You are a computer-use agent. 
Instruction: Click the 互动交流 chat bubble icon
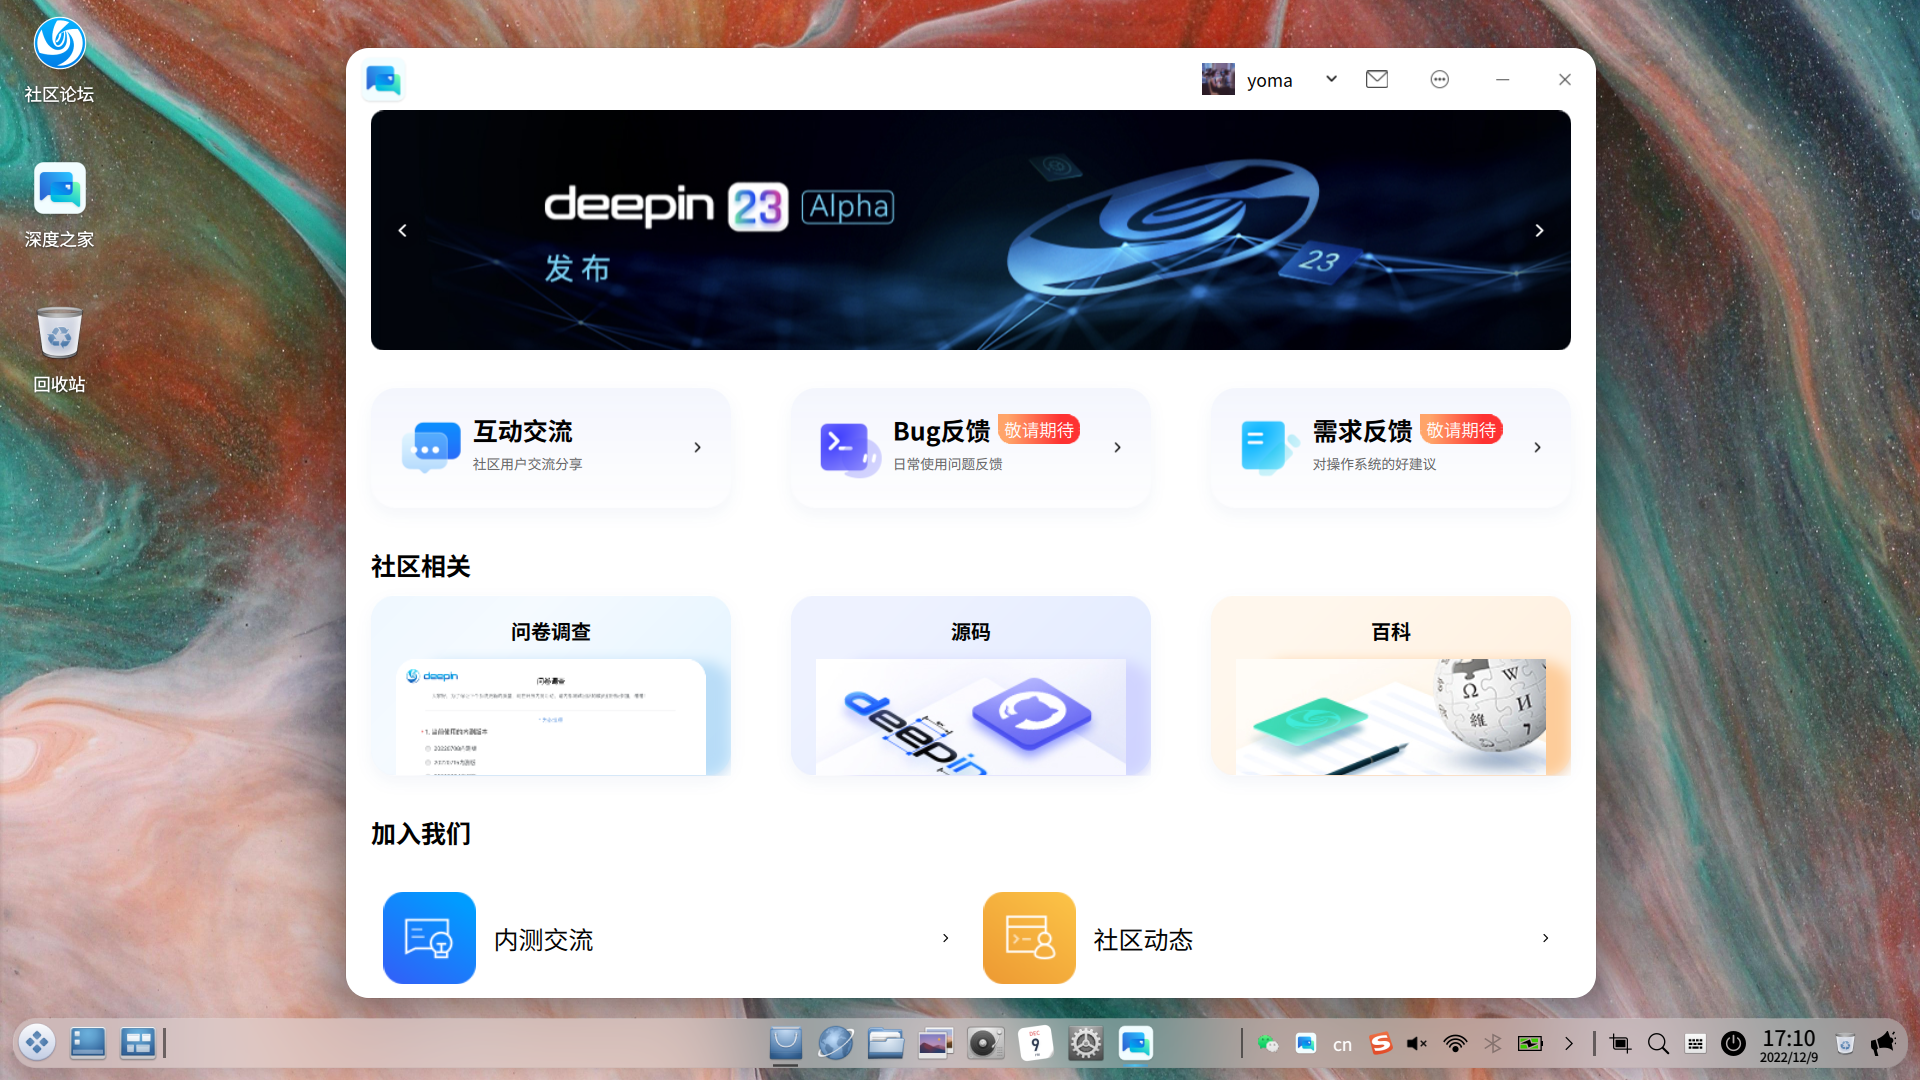(x=431, y=447)
